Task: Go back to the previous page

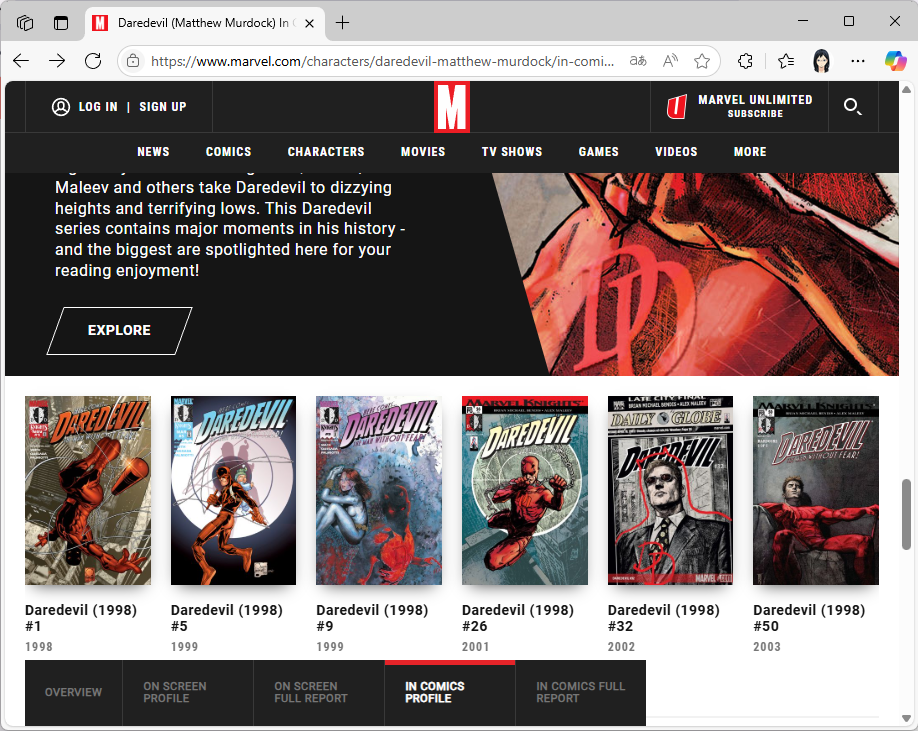Action: [x=21, y=61]
